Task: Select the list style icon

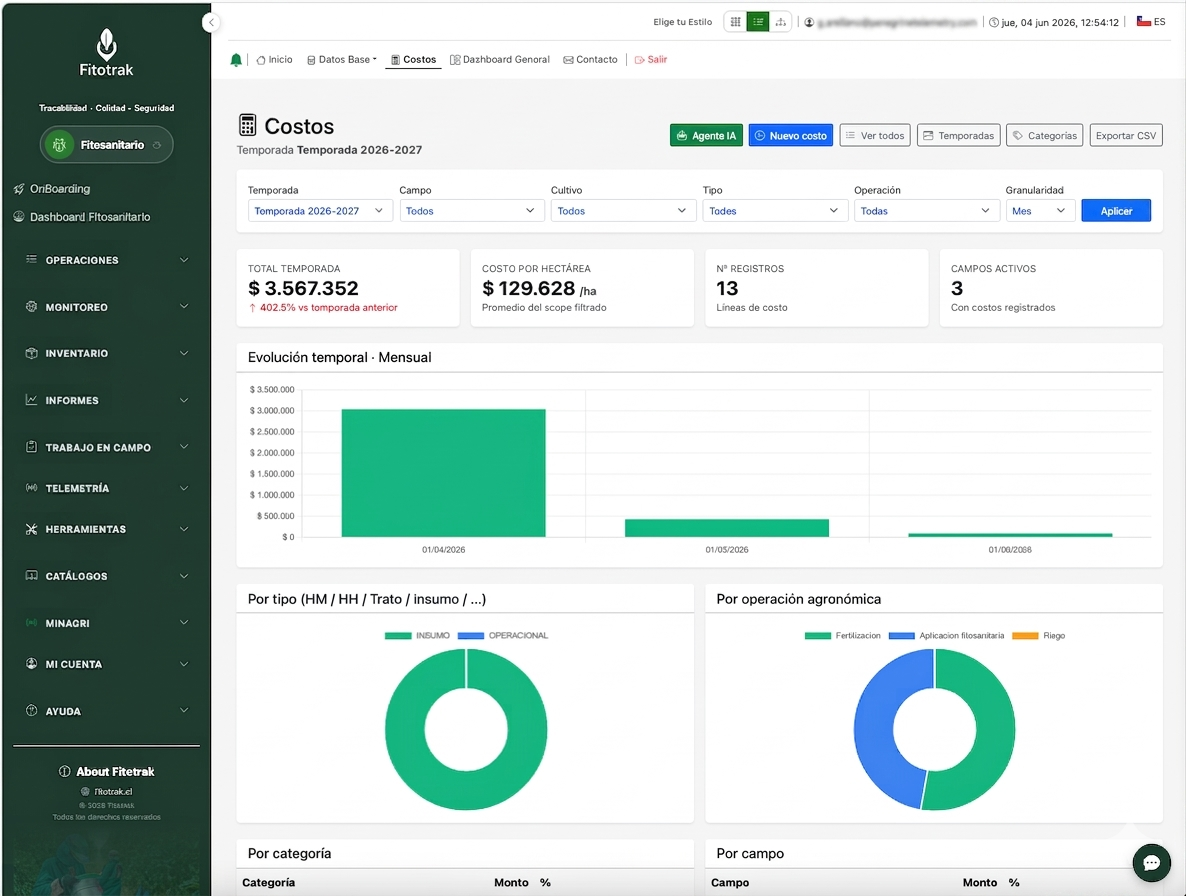Action: click(x=758, y=22)
